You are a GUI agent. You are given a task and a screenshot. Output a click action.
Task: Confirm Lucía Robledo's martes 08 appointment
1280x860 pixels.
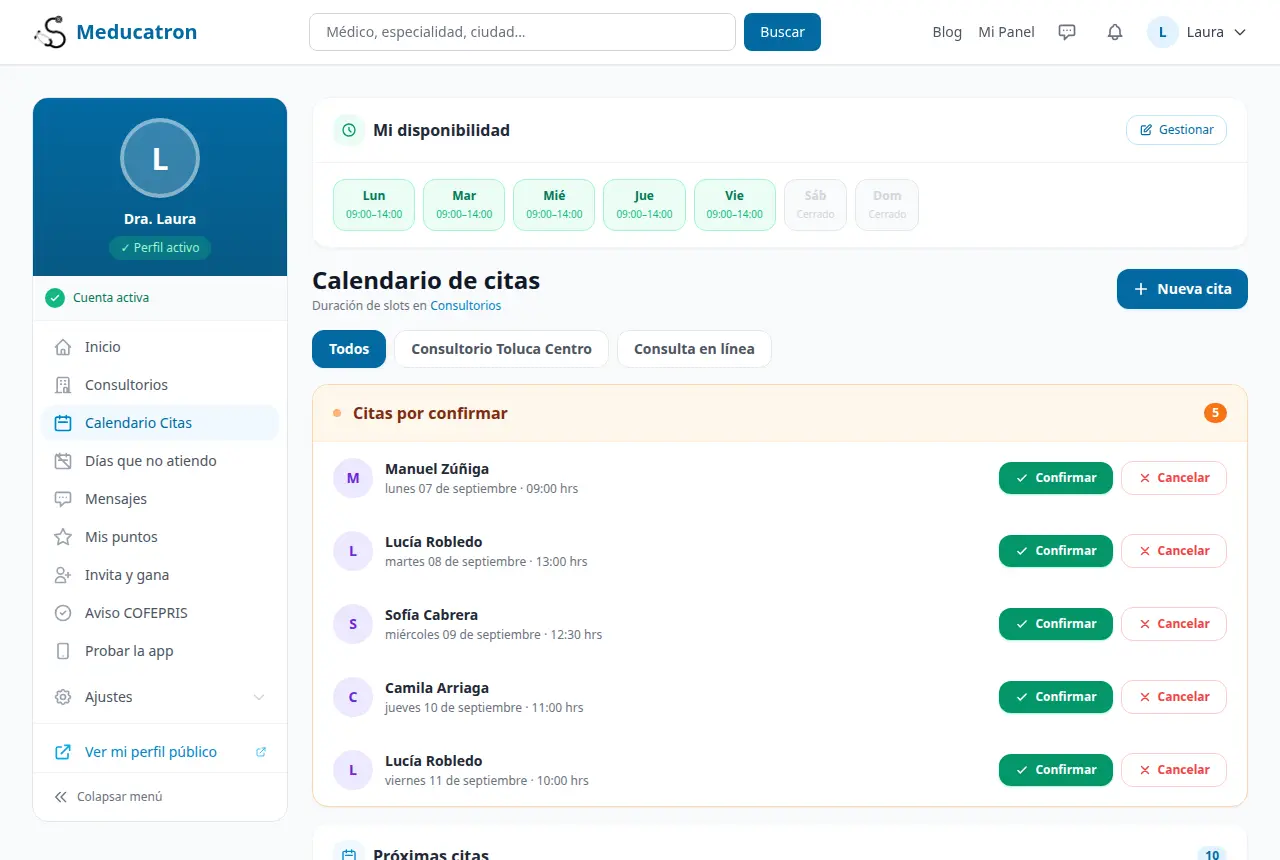point(1055,551)
